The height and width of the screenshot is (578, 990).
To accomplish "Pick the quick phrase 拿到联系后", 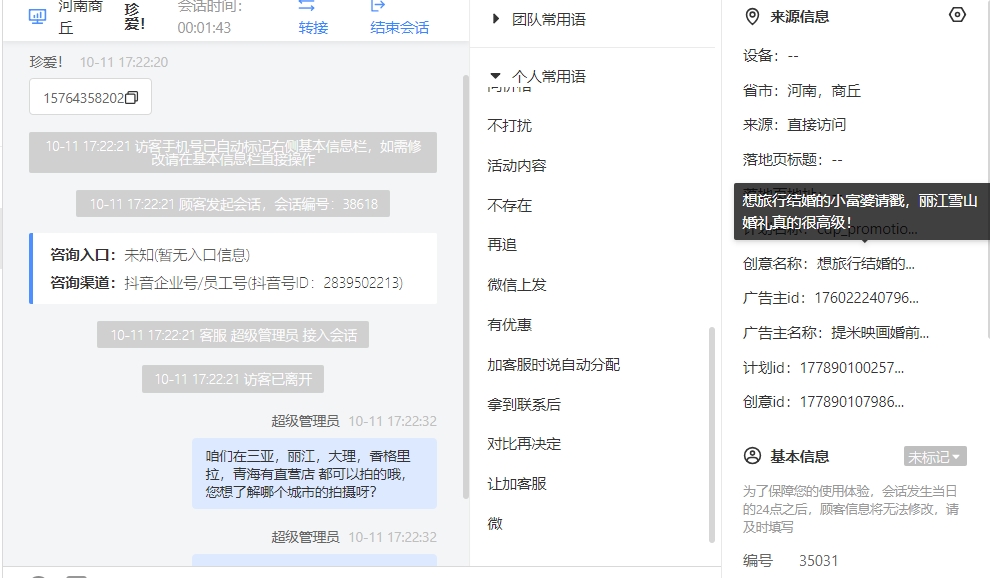I will click(x=524, y=404).
